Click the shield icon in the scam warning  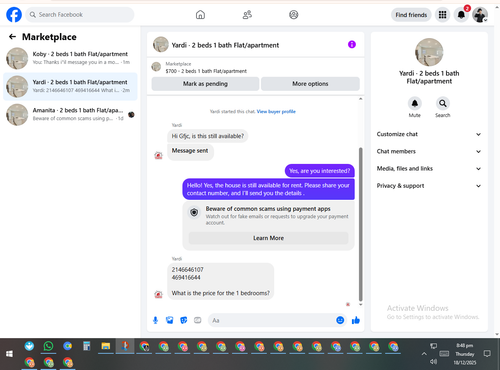tap(194, 212)
